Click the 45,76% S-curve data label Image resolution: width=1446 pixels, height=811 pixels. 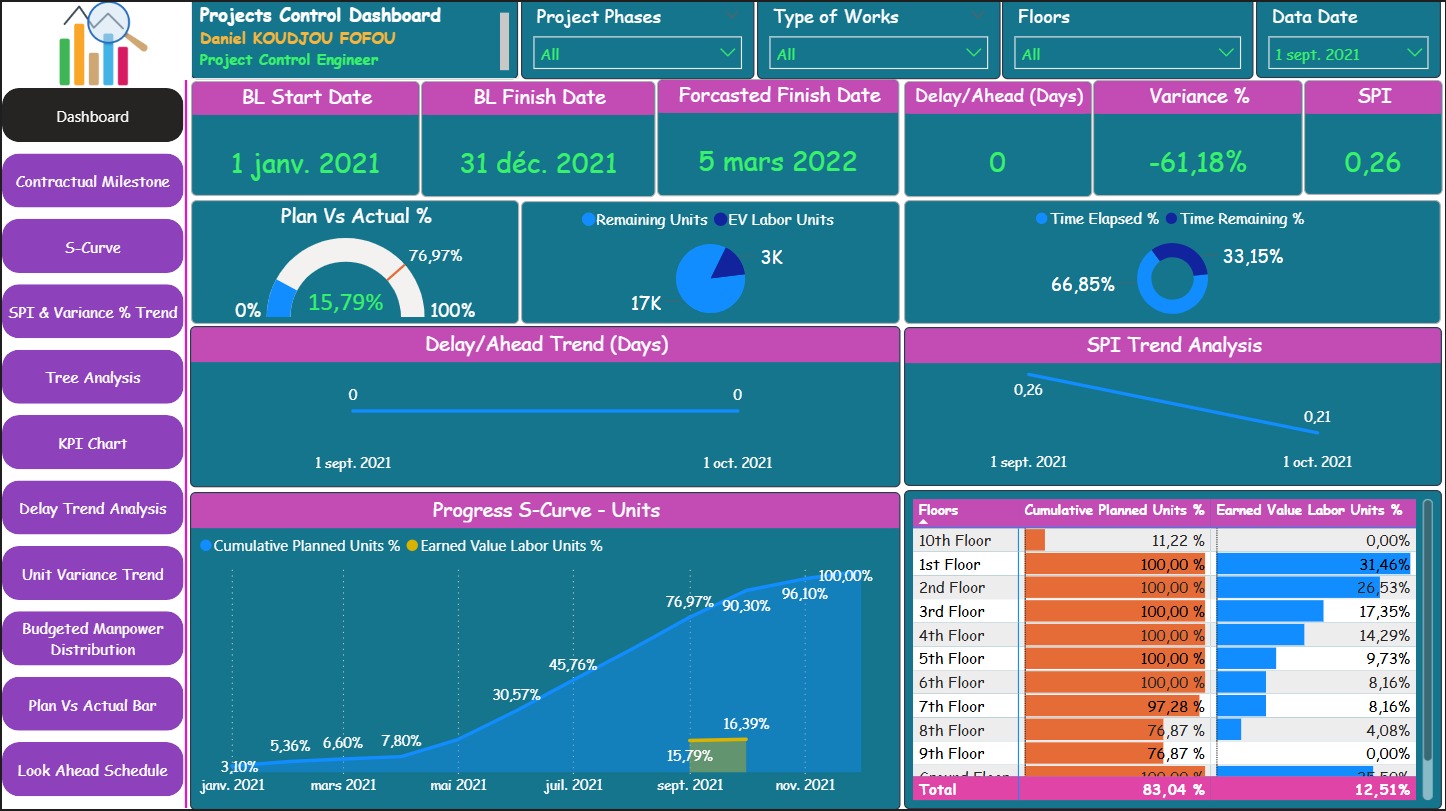[x=573, y=664]
